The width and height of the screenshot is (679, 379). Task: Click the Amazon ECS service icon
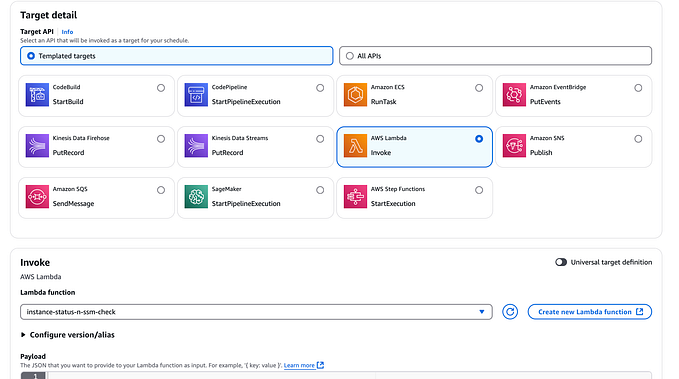[355, 95]
